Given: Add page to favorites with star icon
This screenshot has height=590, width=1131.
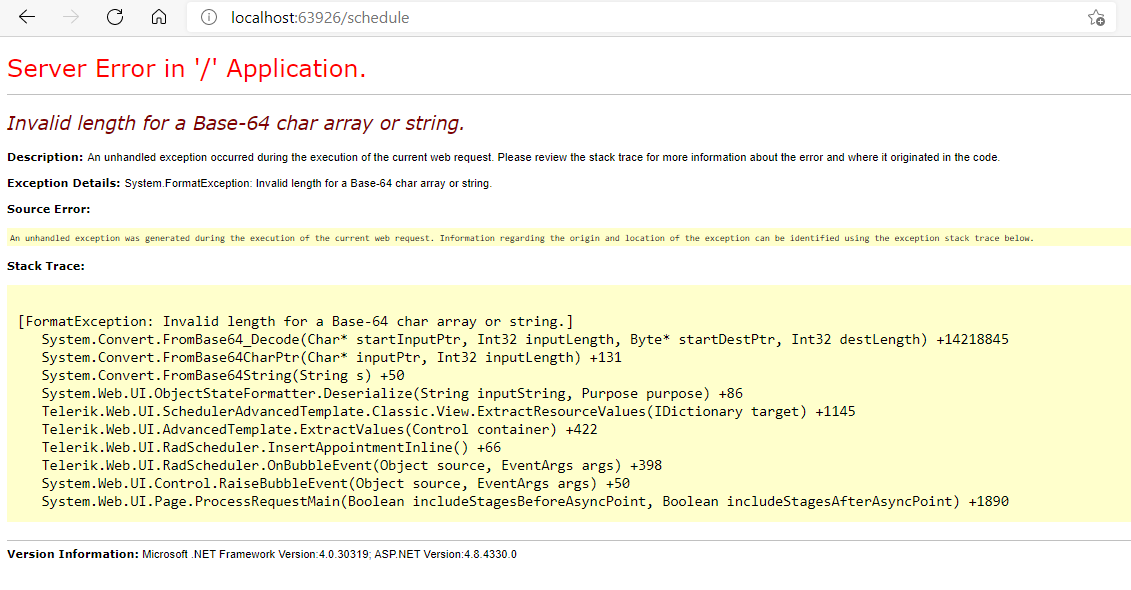Looking at the screenshot, I should (1096, 18).
